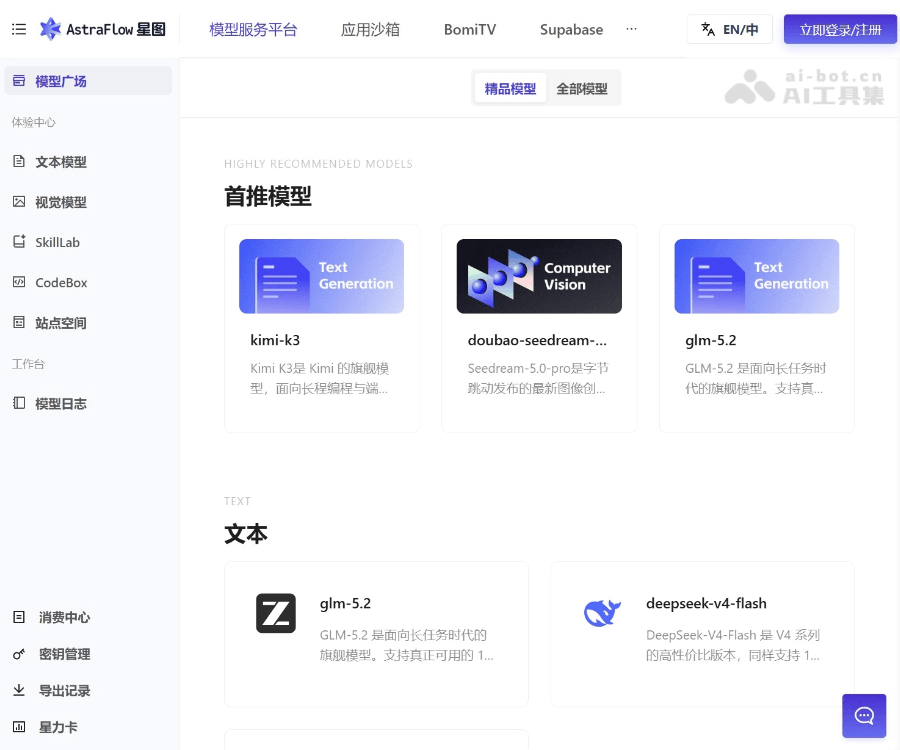Click the 密钥管理 key icon
This screenshot has height=750, width=900.
(x=19, y=654)
